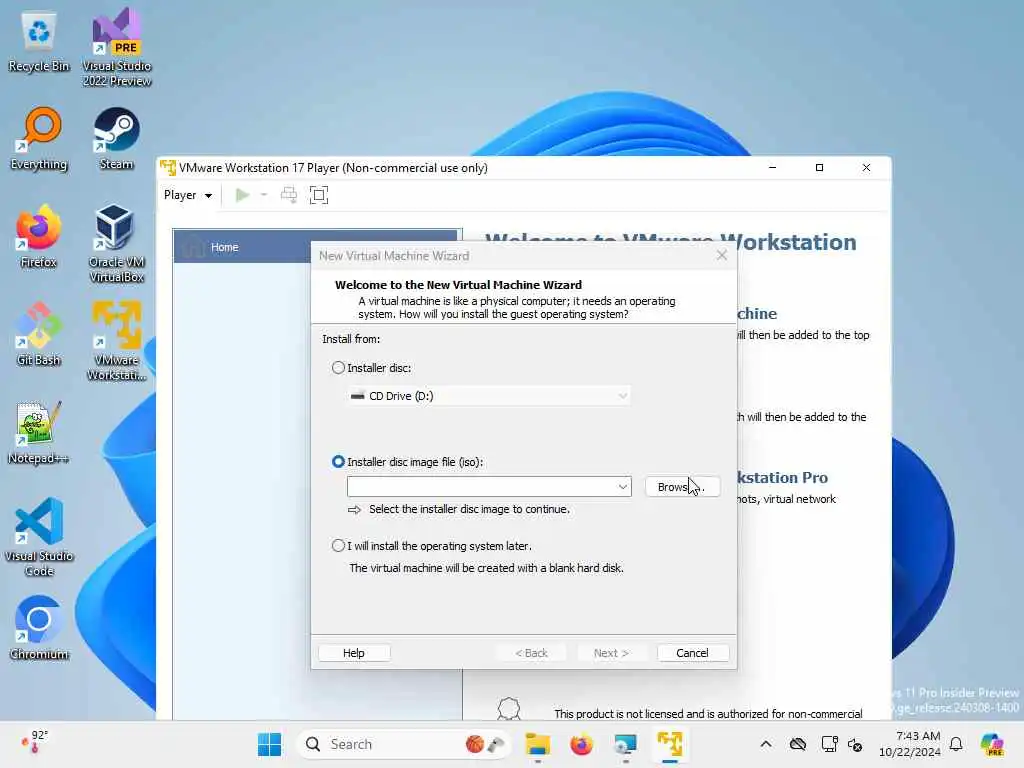This screenshot has width=1024, height=768.
Task: Click the green Power On play icon
Action: pyautogui.click(x=242, y=195)
